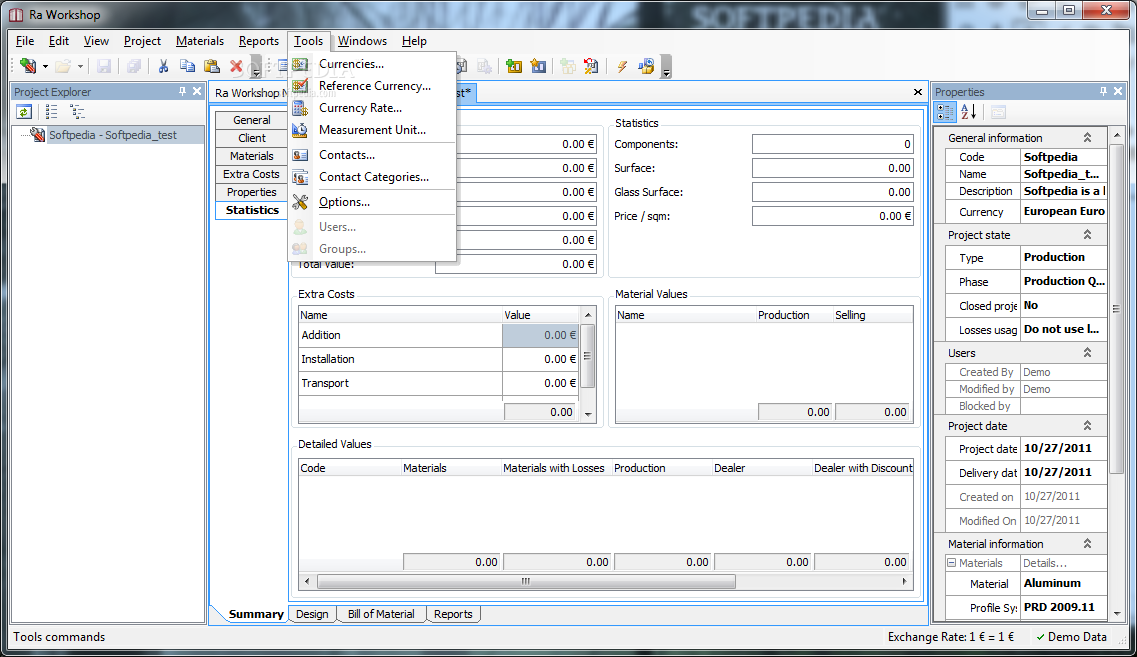
Task: Choose Measurement Unit... menu entry
Action: pyautogui.click(x=373, y=130)
